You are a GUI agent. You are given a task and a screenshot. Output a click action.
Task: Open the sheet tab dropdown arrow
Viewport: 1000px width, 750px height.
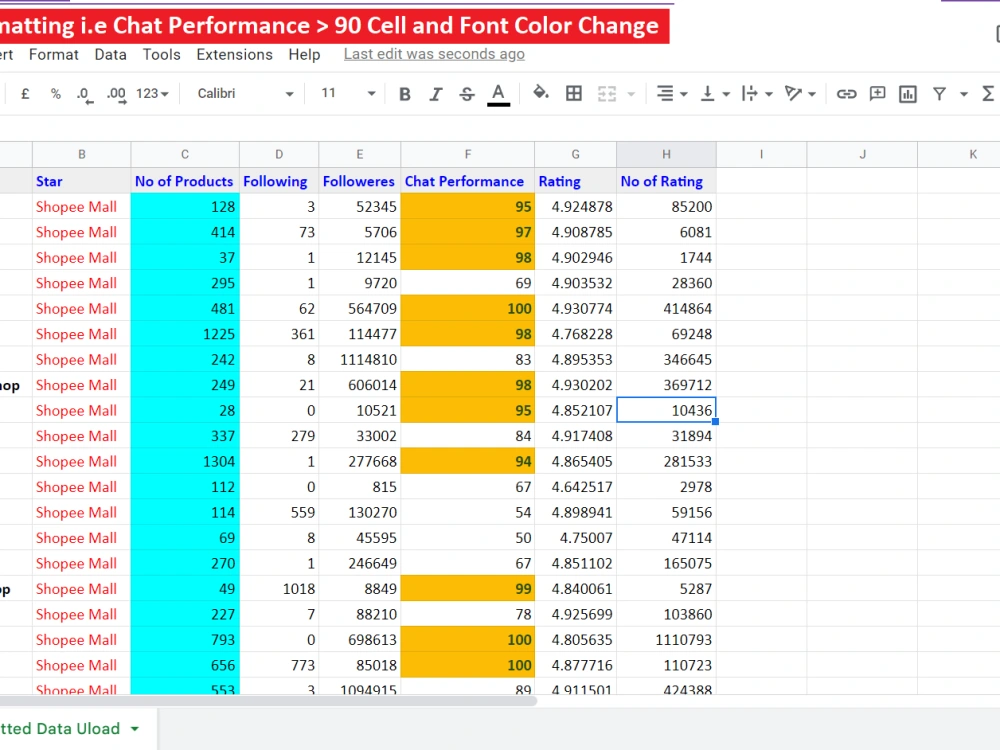click(x=137, y=729)
